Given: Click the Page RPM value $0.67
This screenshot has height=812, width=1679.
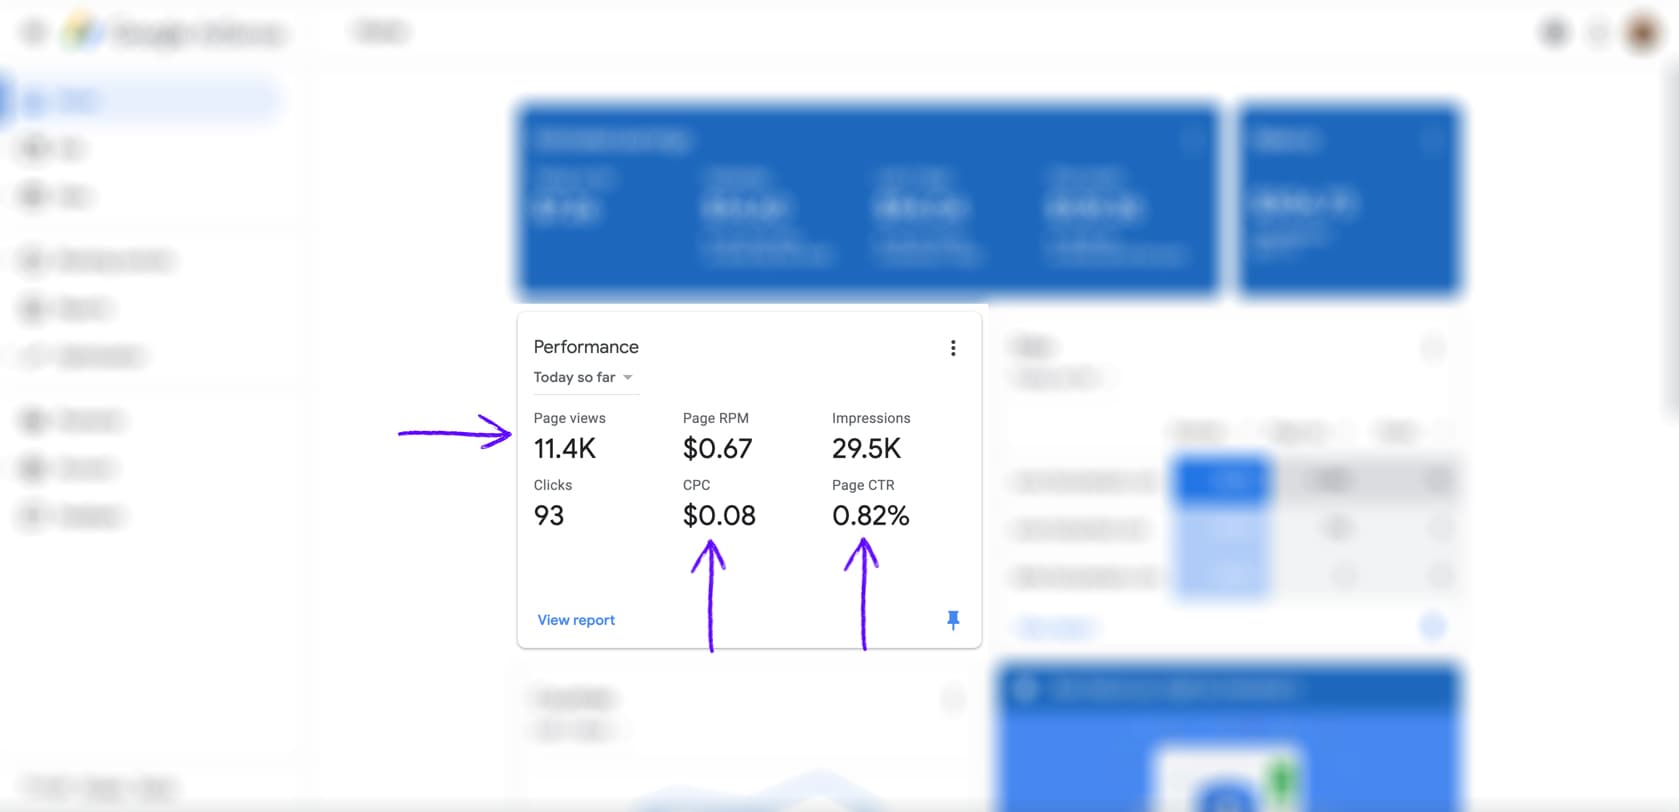Looking at the screenshot, I should [717, 449].
